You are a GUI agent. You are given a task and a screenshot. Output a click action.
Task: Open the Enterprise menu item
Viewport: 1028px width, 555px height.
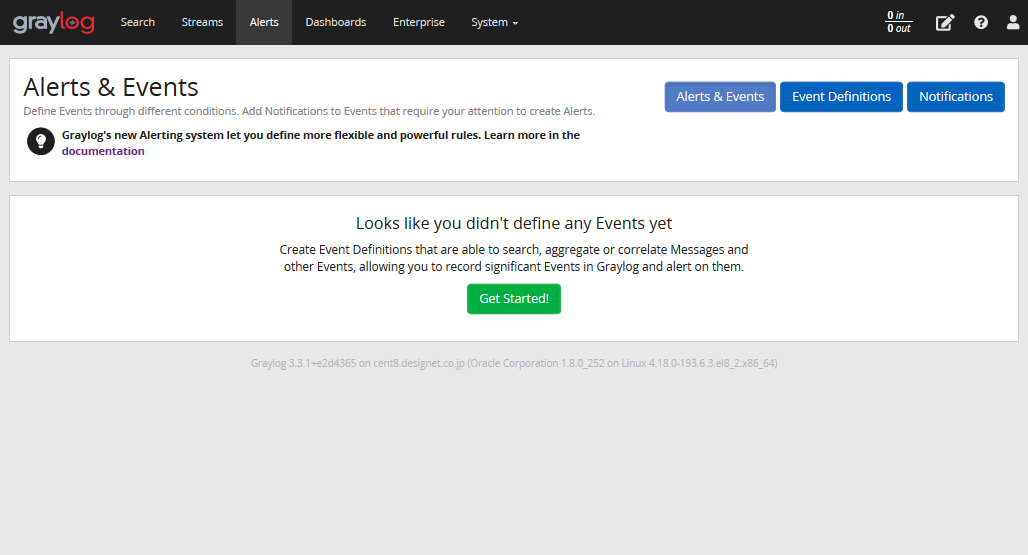[418, 22]
